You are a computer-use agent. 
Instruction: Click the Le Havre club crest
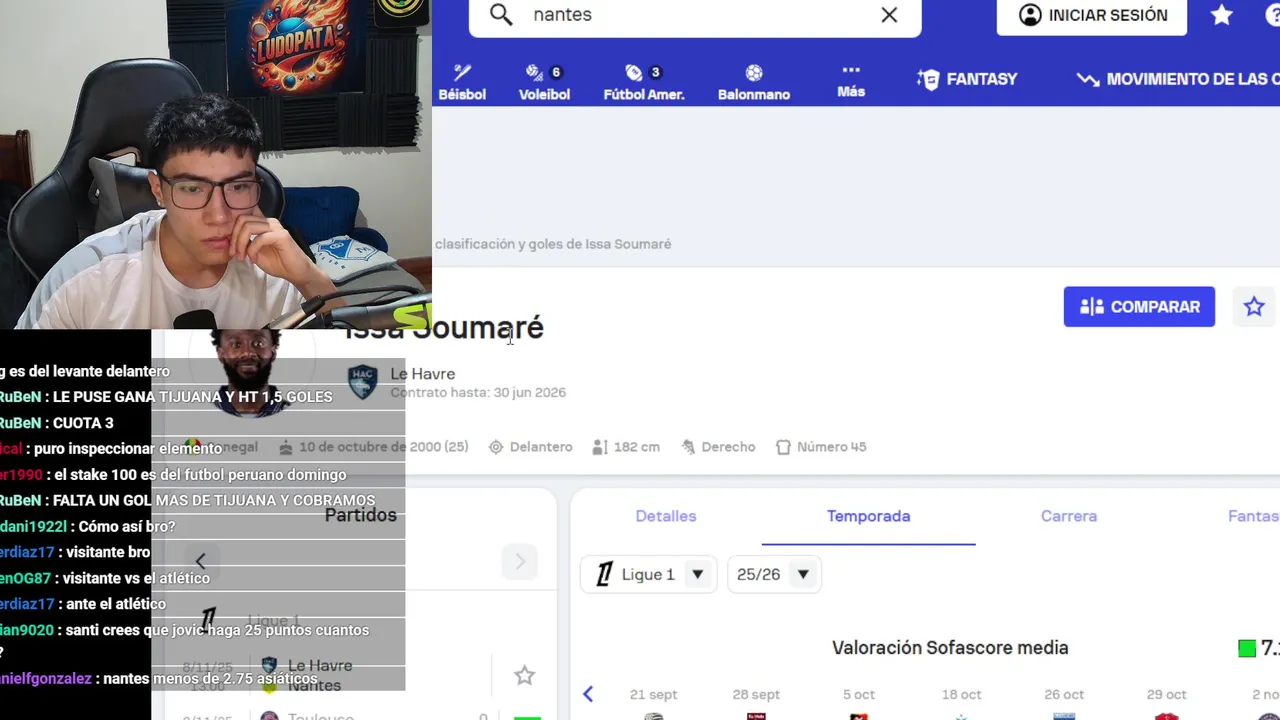click(x=362, y=382)
